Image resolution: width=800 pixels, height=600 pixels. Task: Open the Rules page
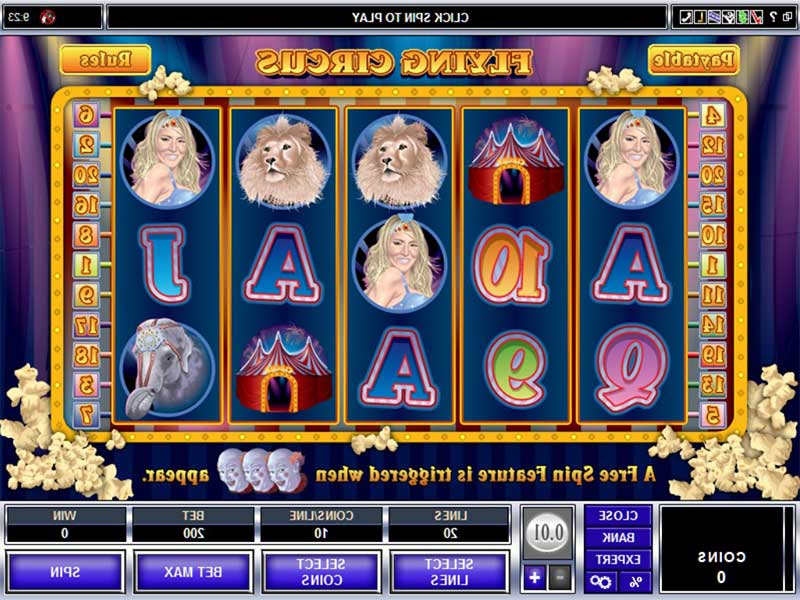[x=106, y=60]
